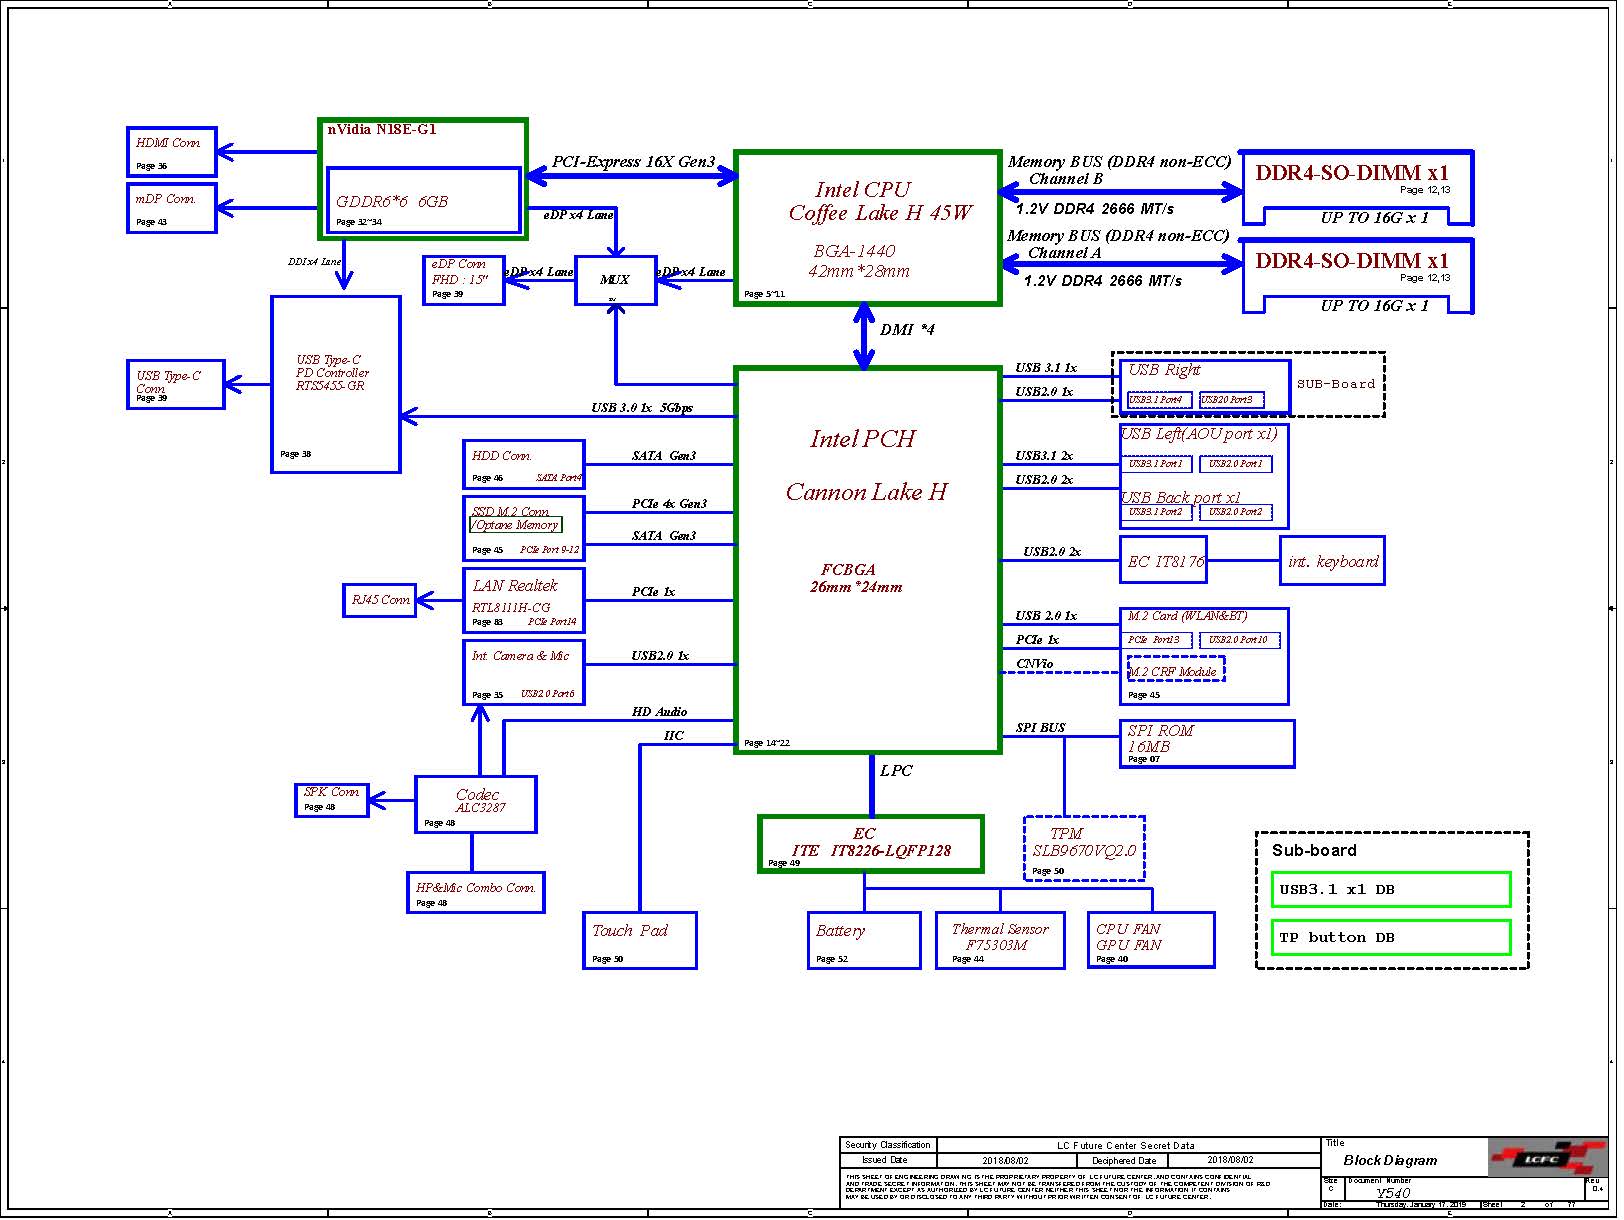Select the HDD Conn block

pos(524,465)
